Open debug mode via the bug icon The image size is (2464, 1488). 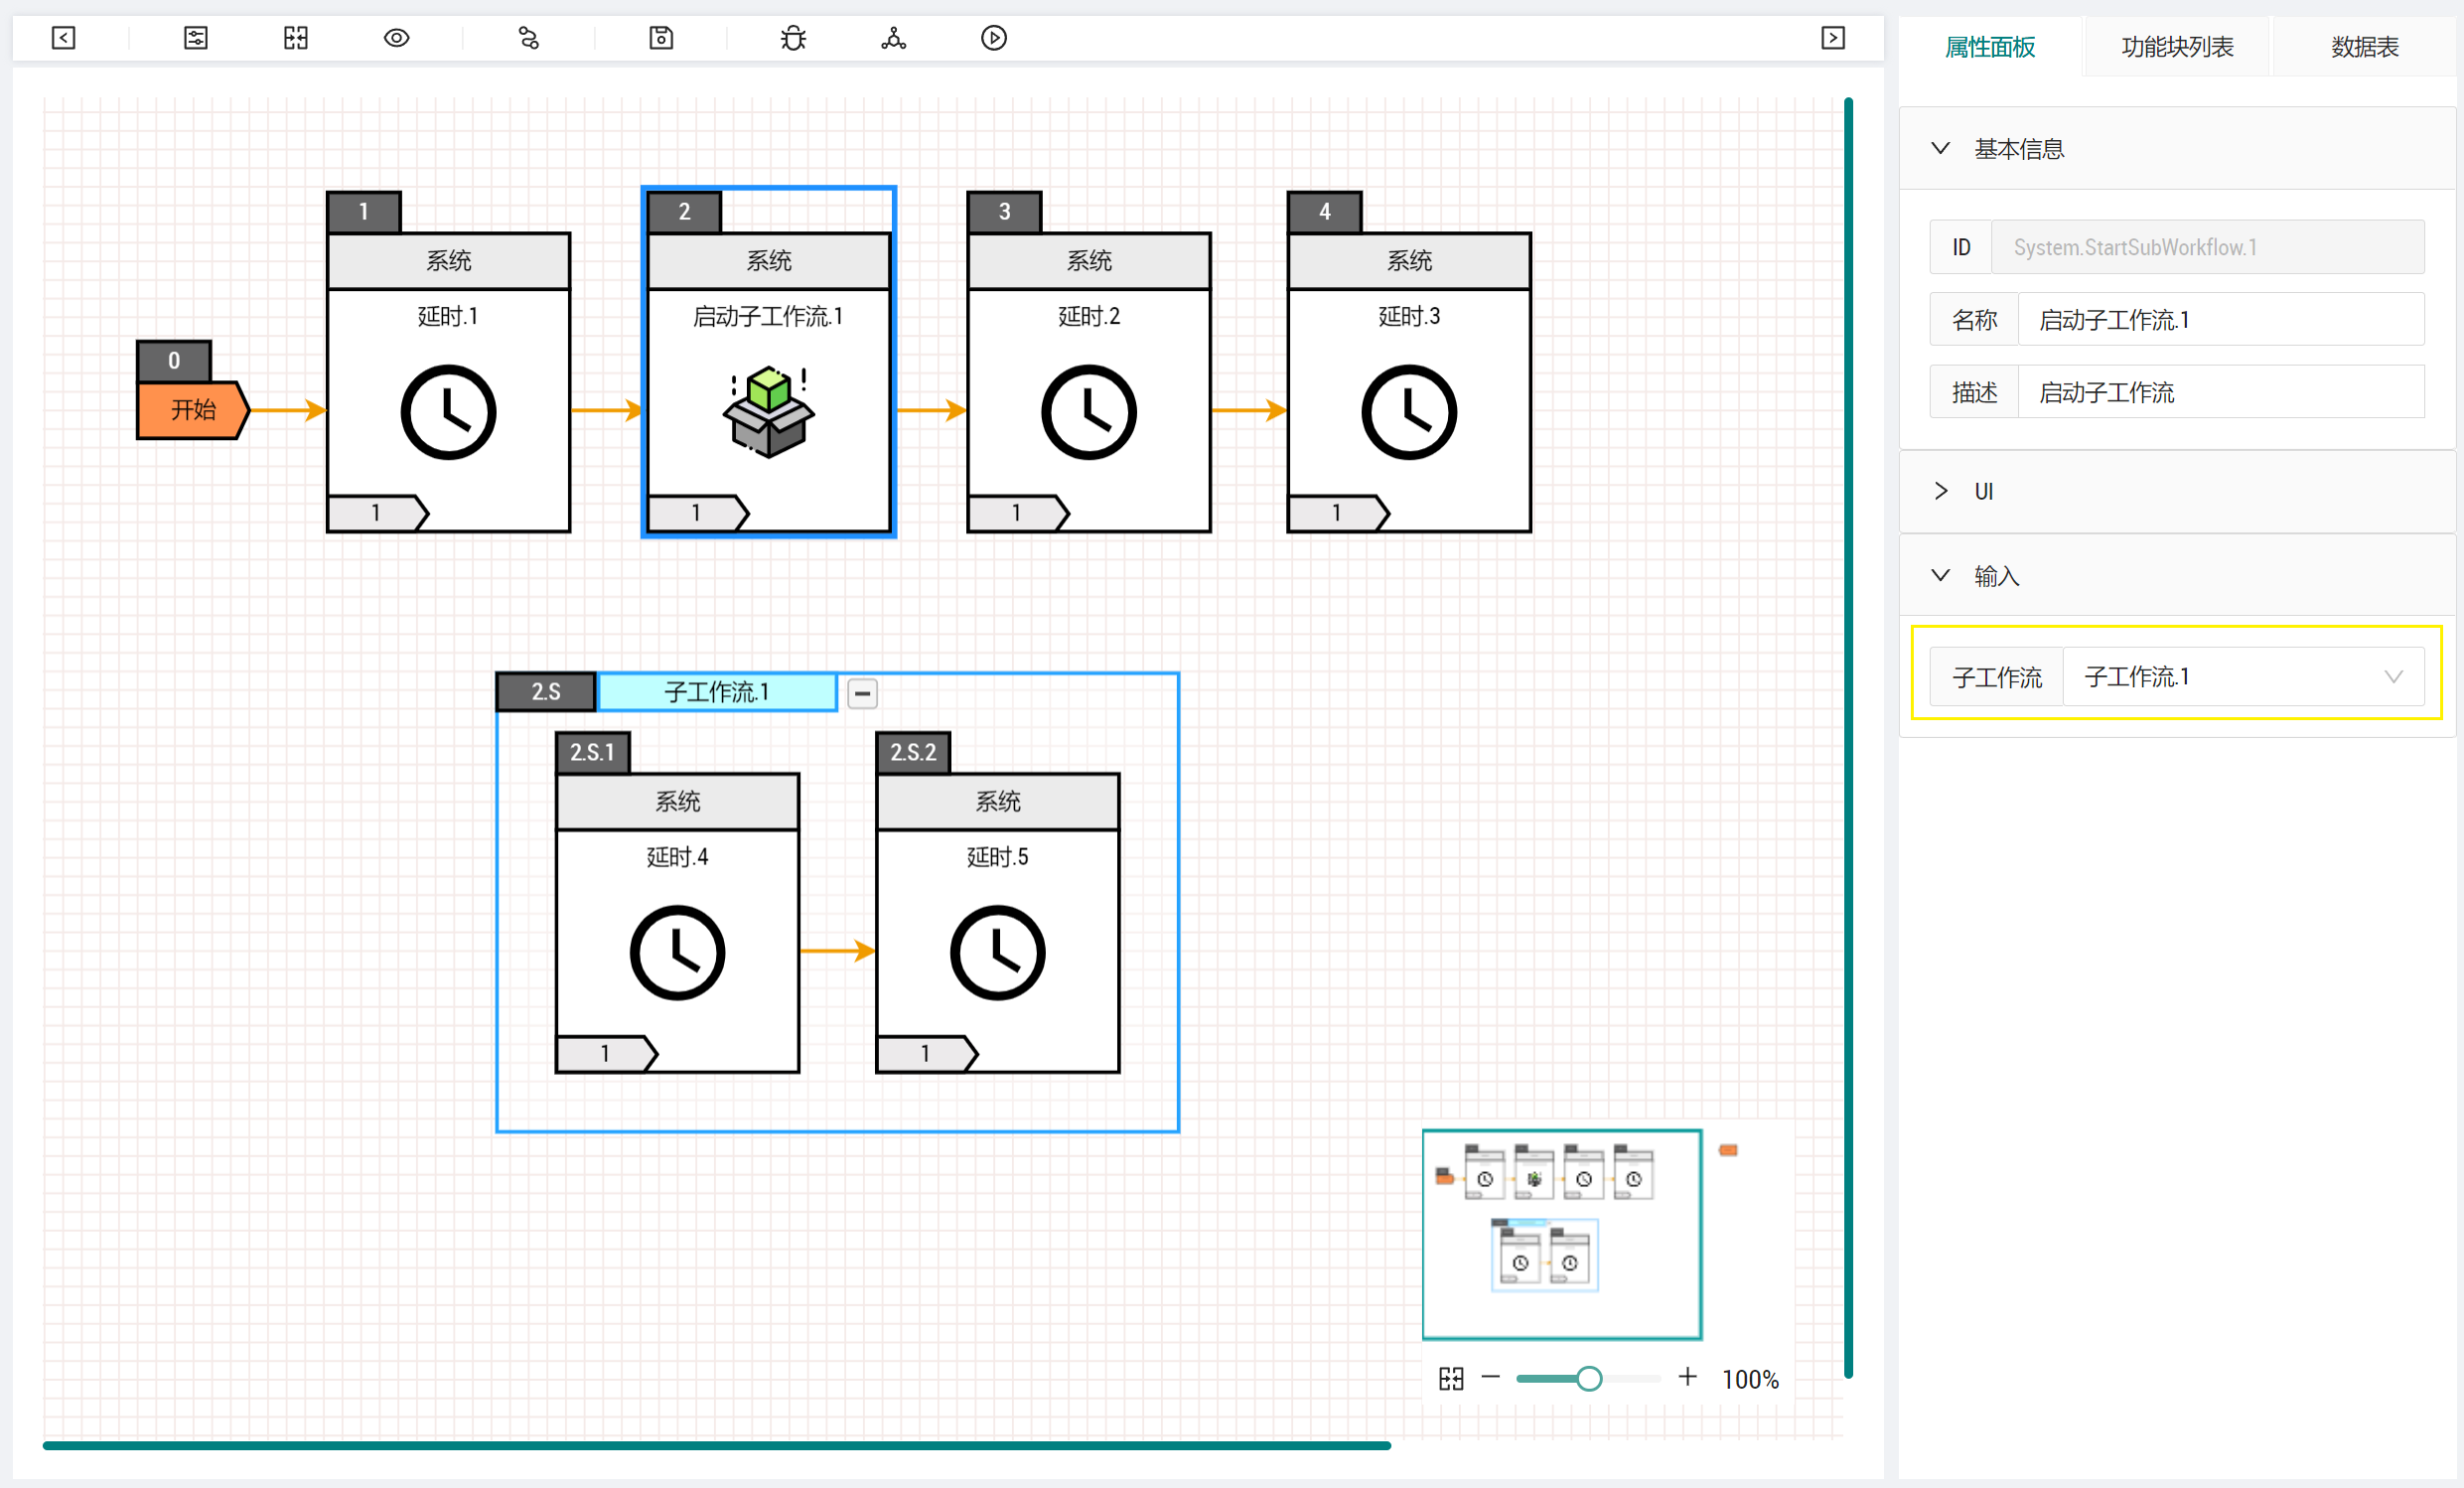(x=793, y=38)
